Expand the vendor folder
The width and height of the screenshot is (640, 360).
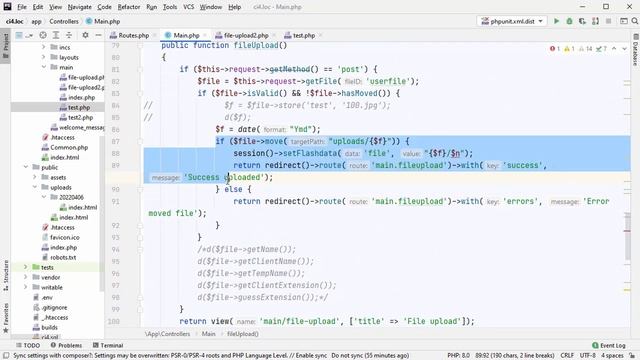tap(26, 277)
